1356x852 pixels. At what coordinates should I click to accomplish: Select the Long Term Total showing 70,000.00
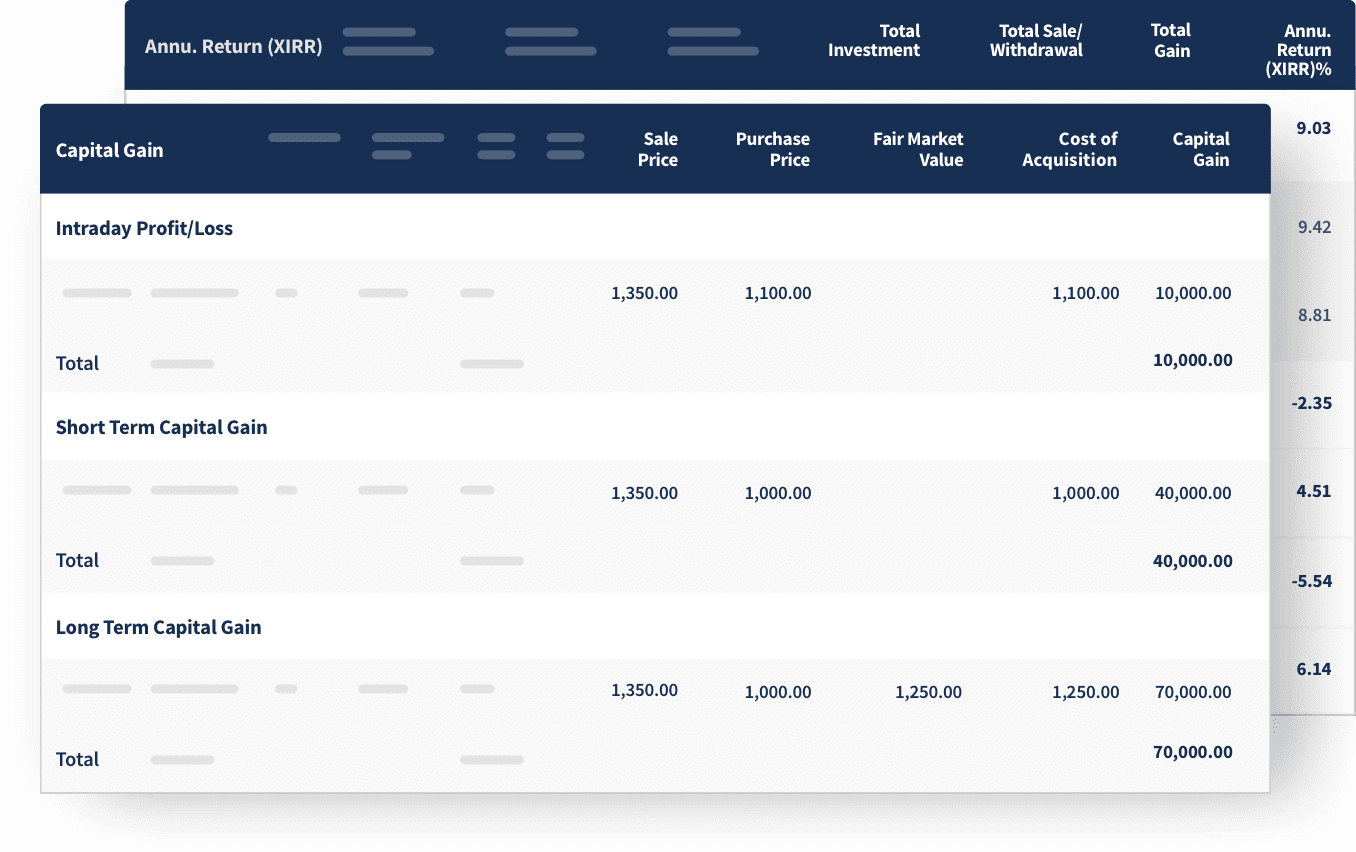pyautogui.click(x=1192, y=752)
